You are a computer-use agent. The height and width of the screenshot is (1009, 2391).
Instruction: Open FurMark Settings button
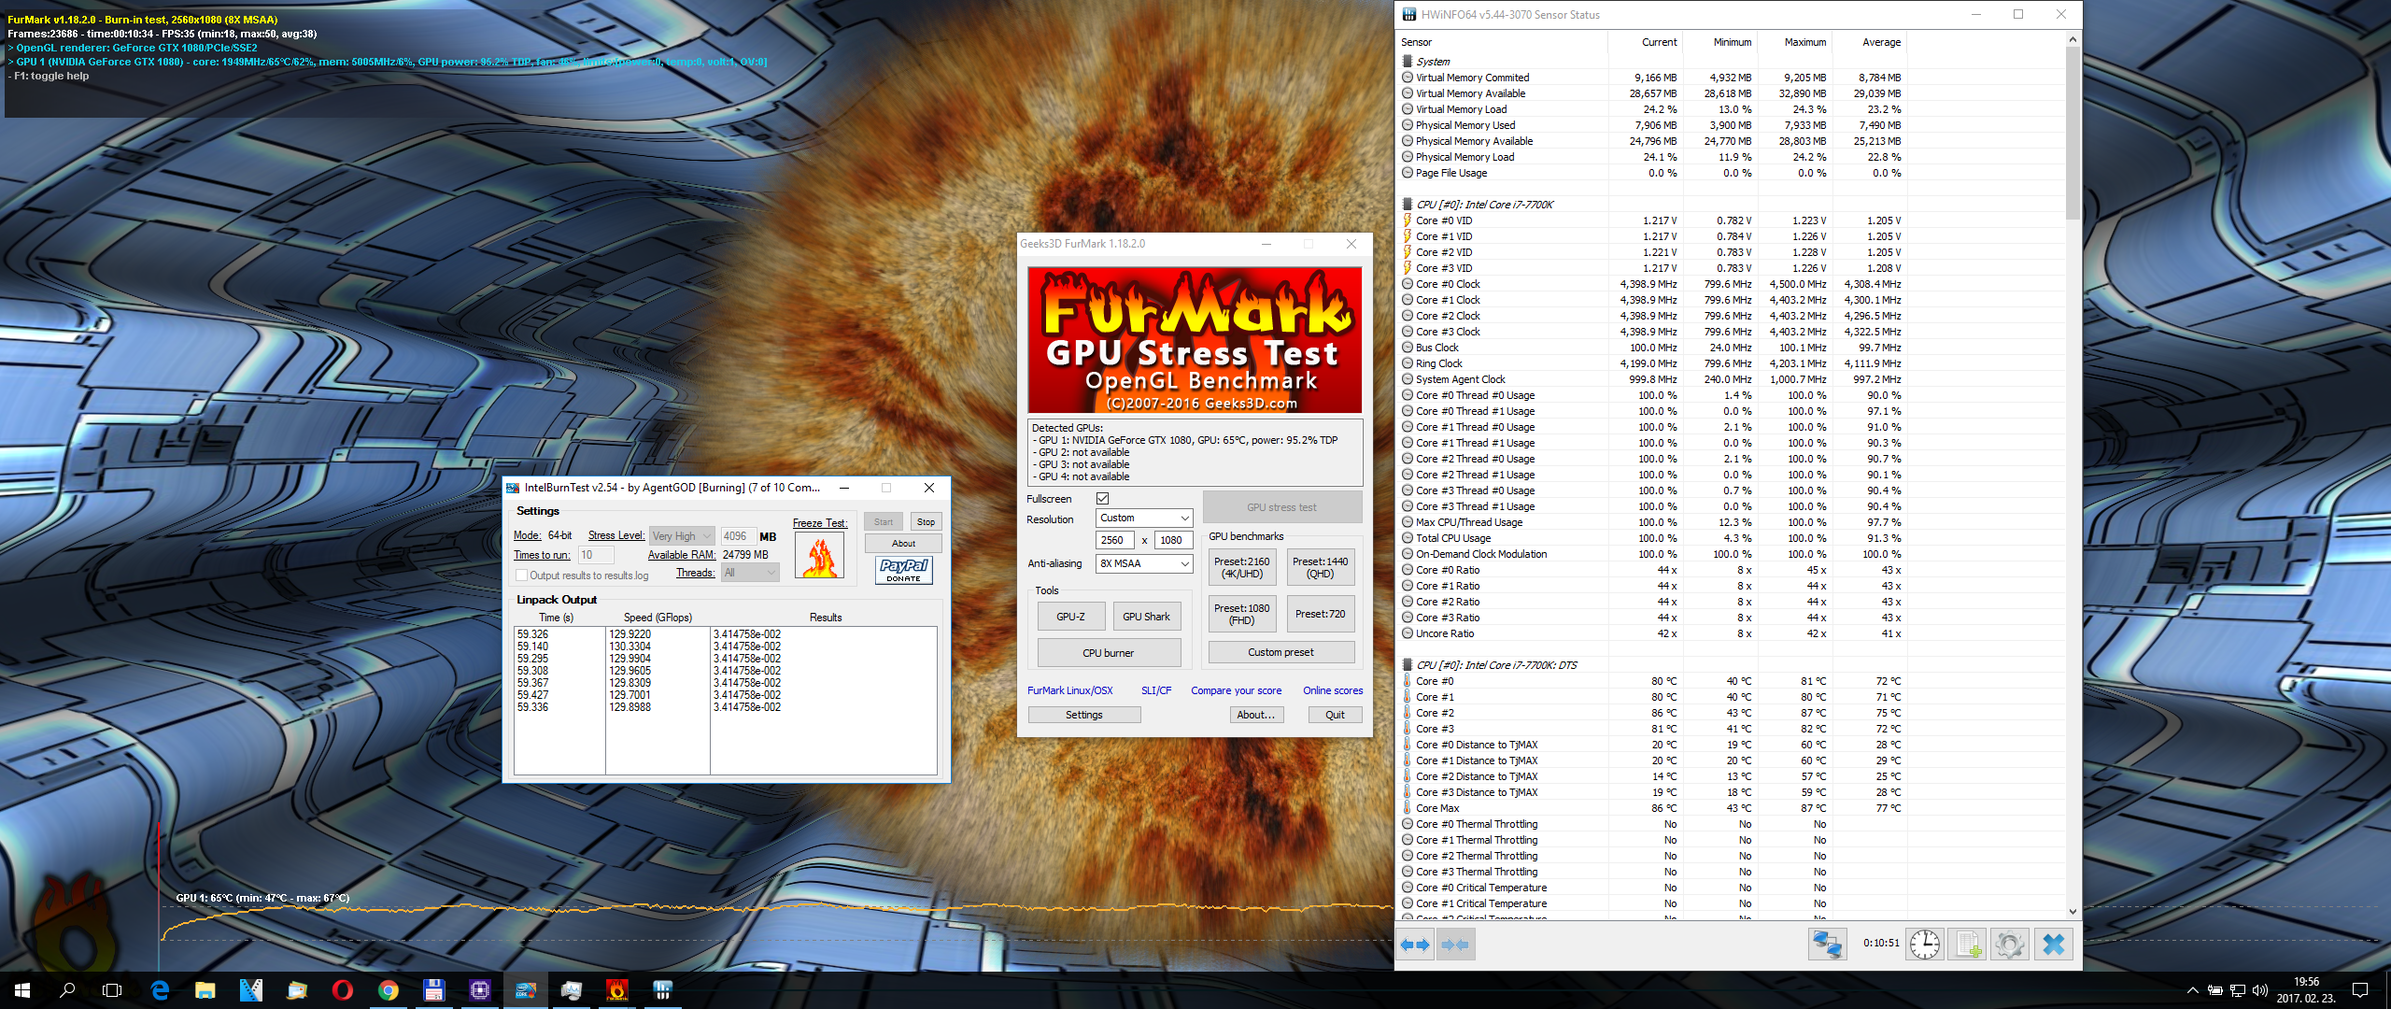coord(1084,714)
